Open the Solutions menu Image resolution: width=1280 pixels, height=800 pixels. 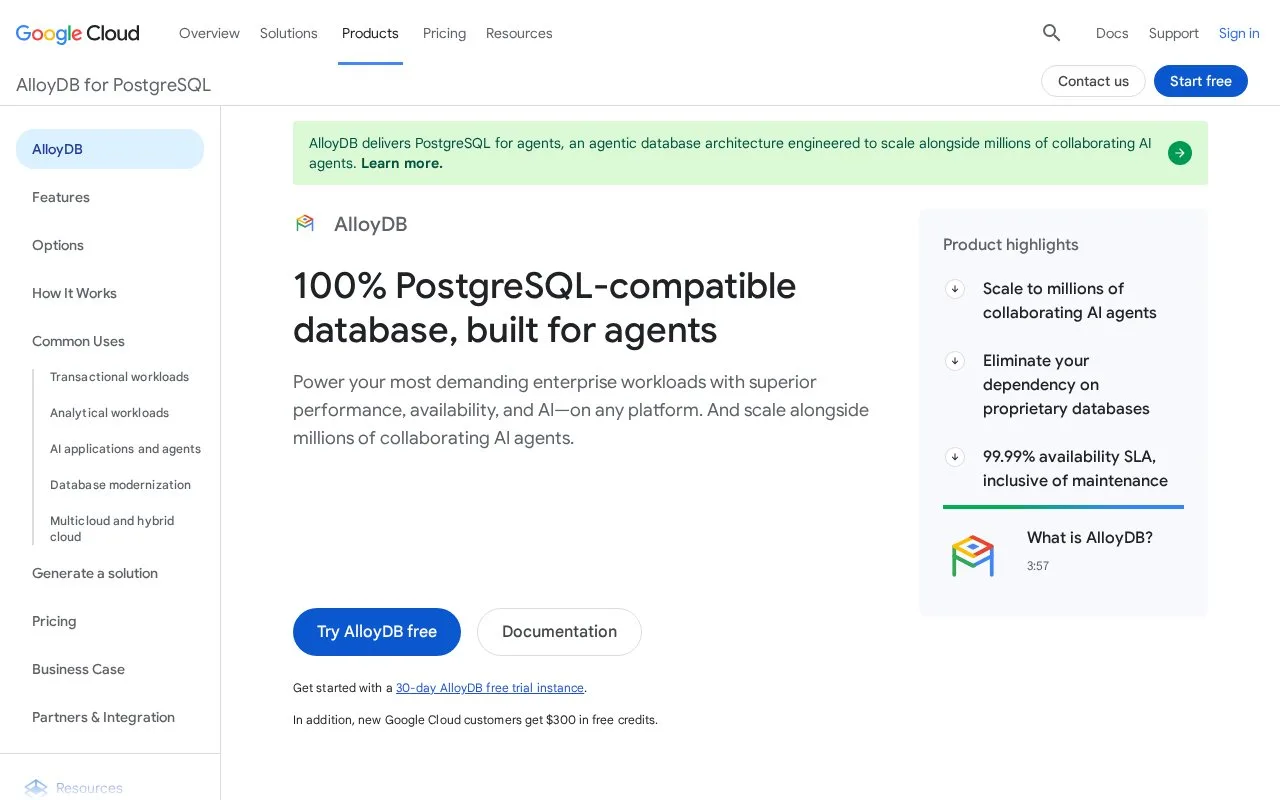pyautogui.click(x=289, y=33)
